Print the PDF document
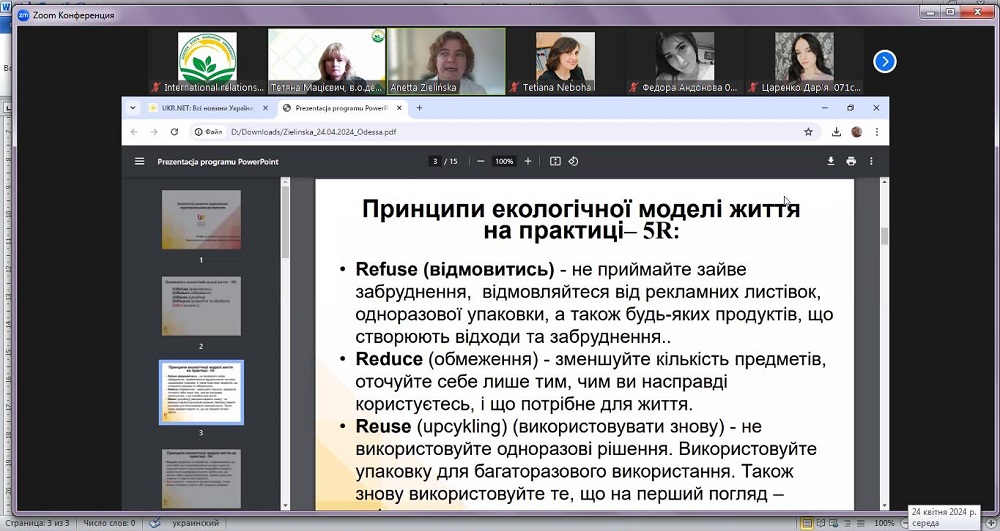The image size is (1000, 531). [851, 161]
